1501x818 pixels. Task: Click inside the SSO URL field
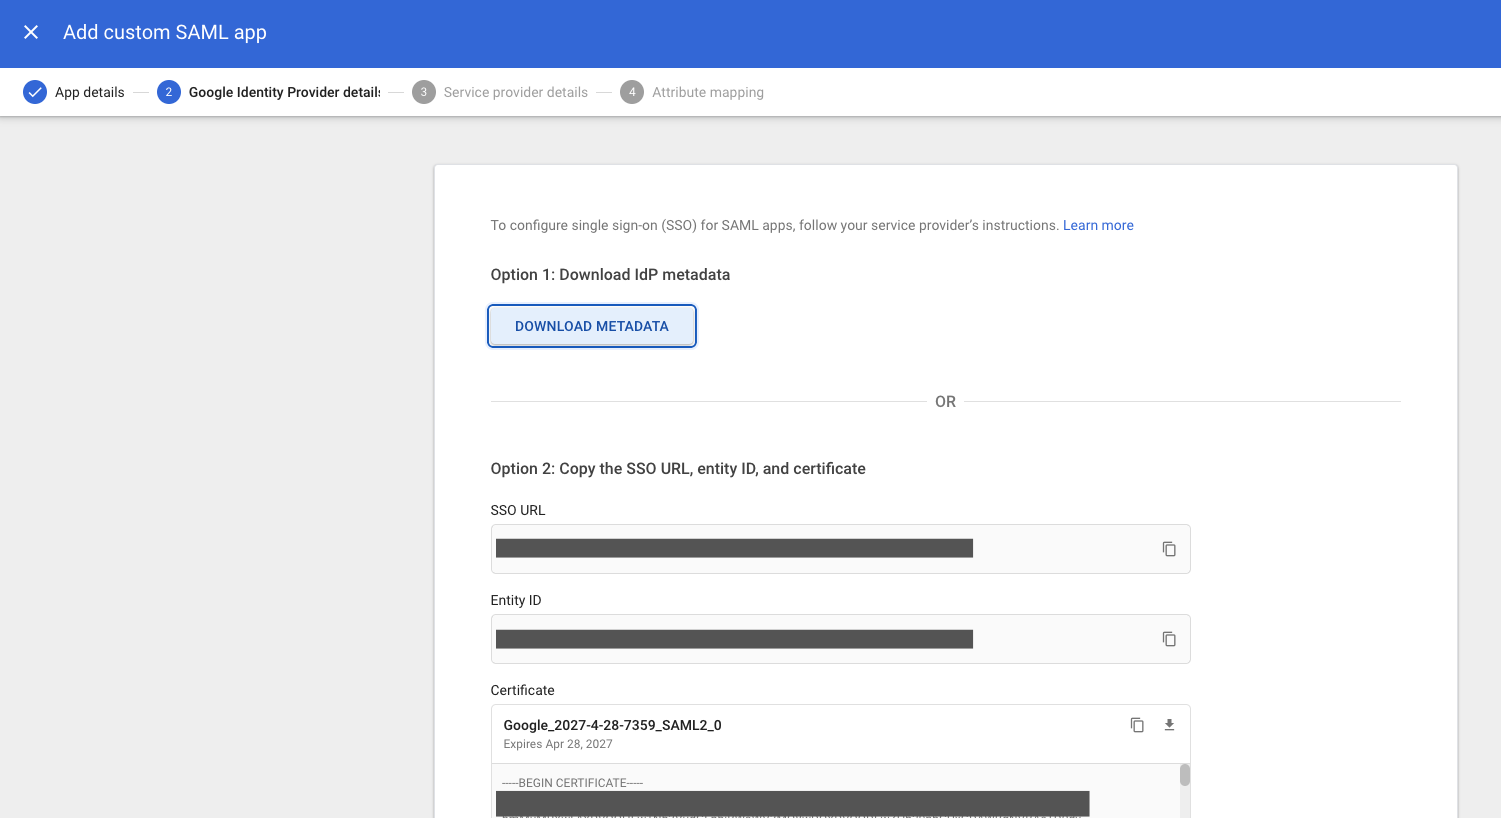click(734, 549)
